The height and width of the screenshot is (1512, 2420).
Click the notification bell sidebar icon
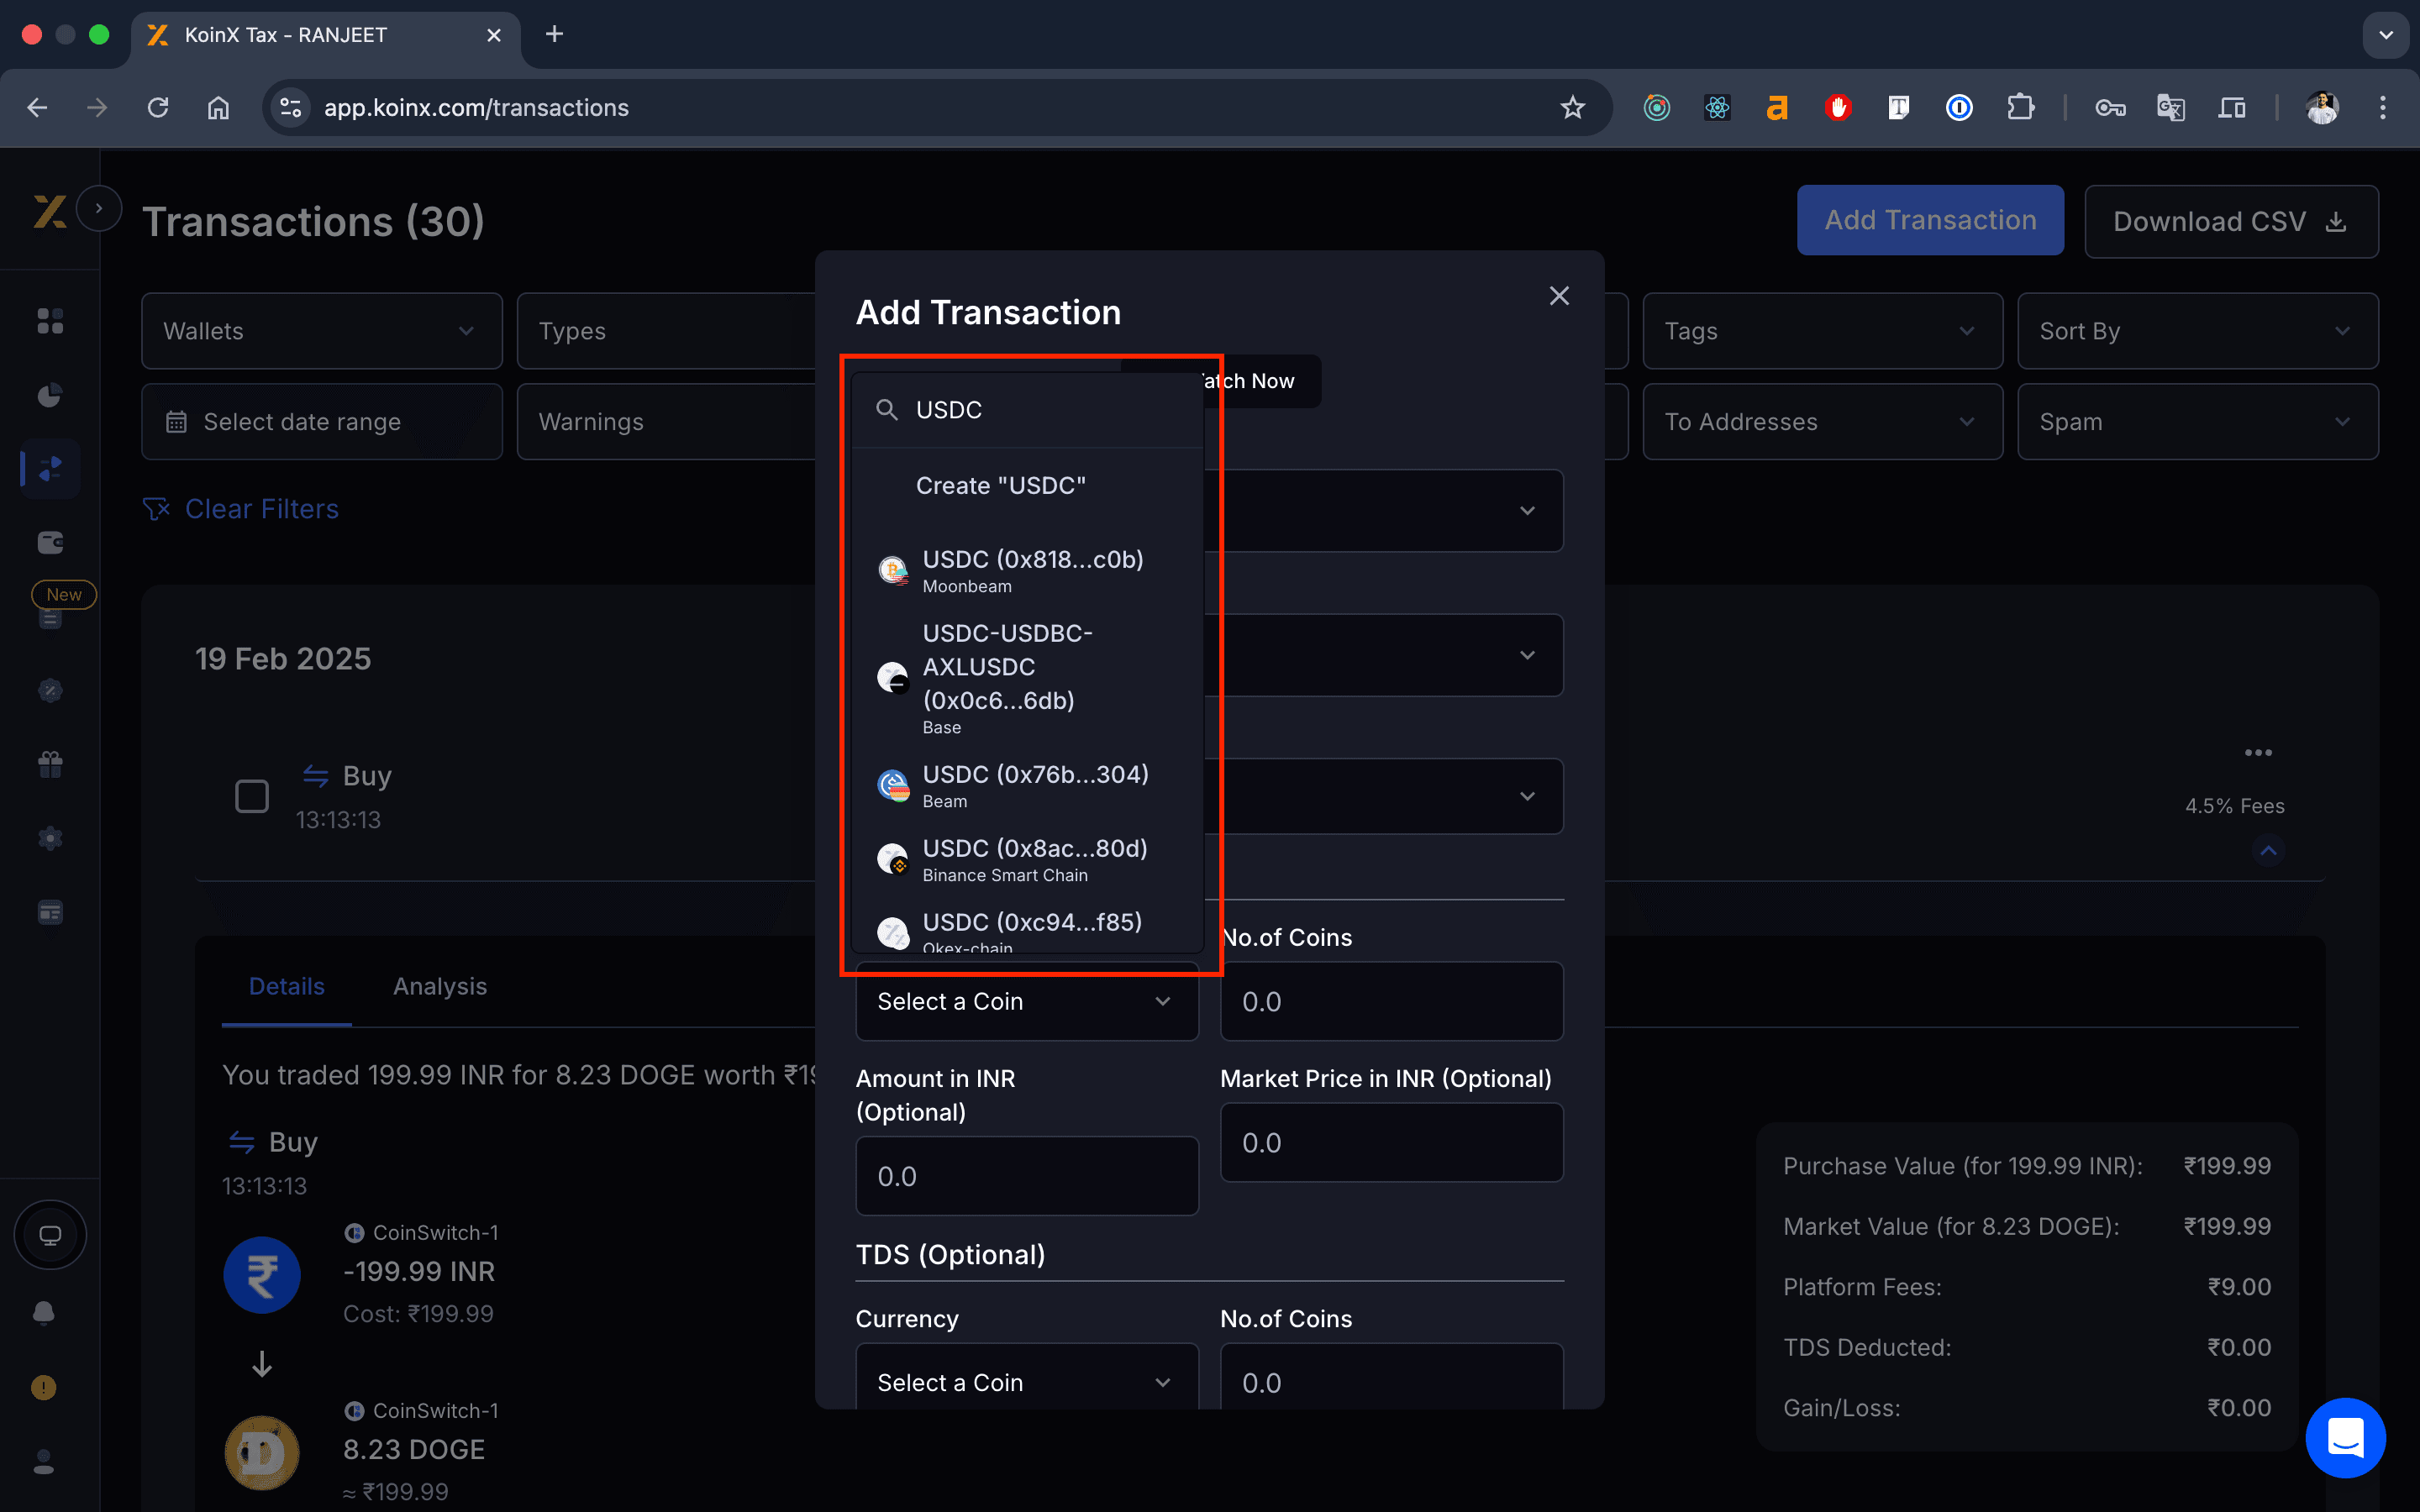tap(44, 1312)
